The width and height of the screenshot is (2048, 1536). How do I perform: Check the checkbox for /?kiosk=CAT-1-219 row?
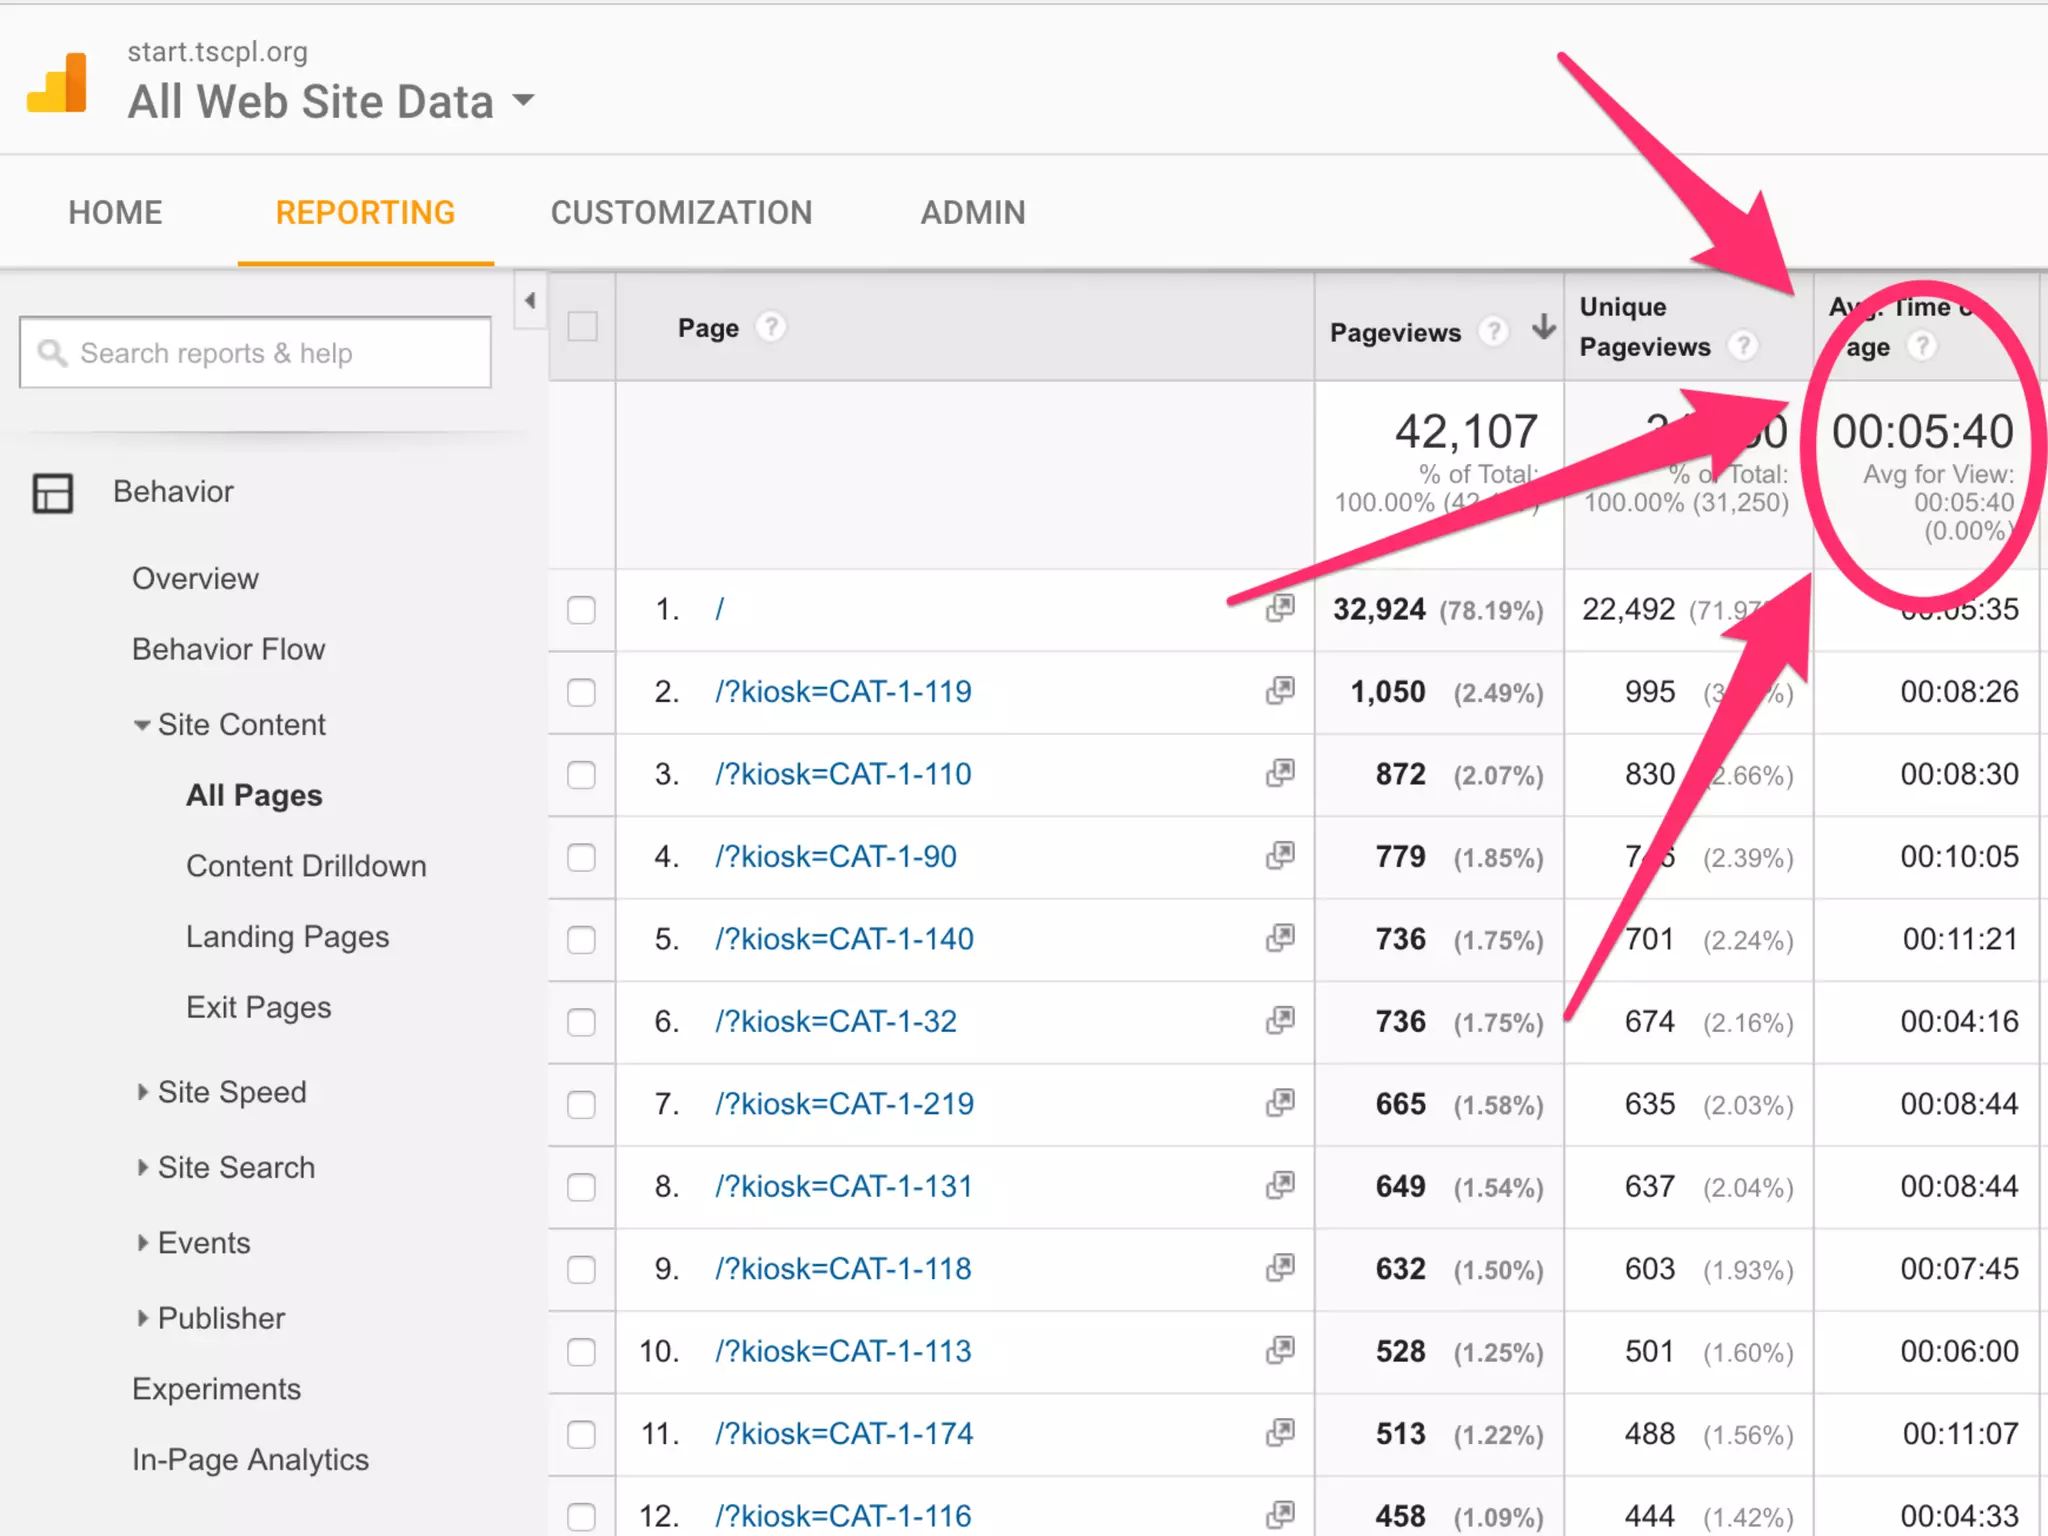[581, 1105]
